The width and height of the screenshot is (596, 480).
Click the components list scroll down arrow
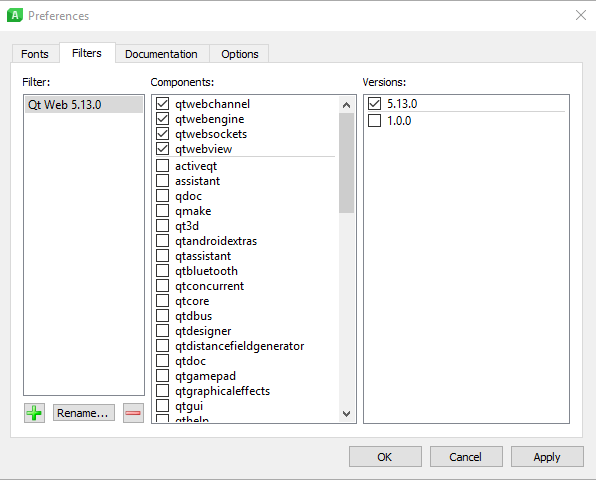pyautogui.click(x=346, y=413)
